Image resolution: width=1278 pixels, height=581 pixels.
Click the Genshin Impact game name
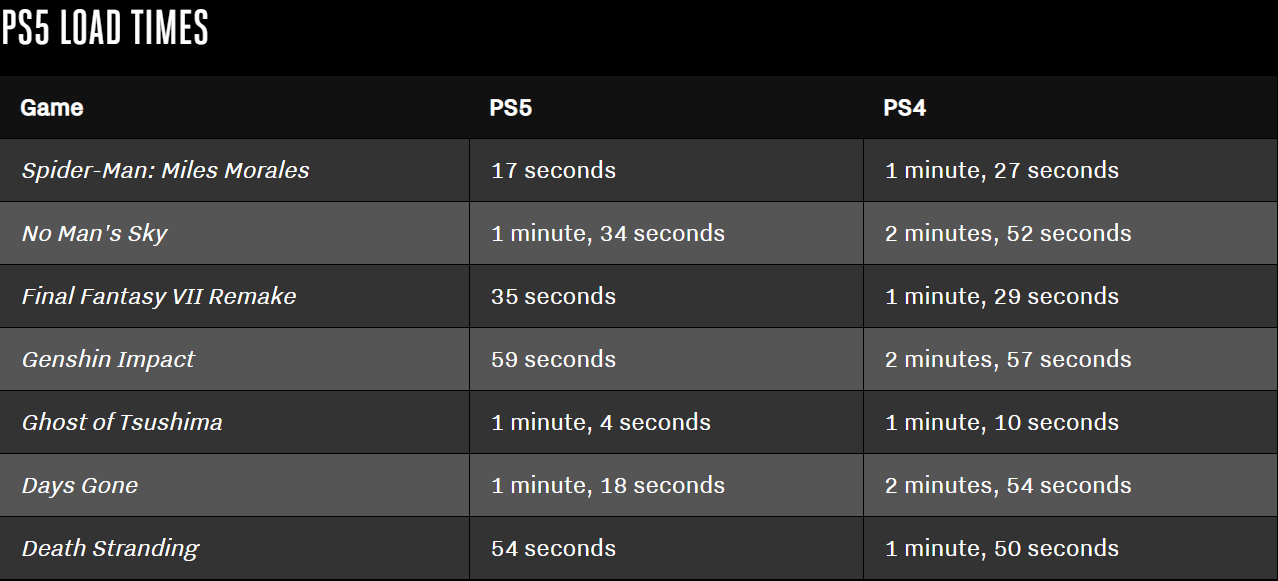tap(108, 359)
